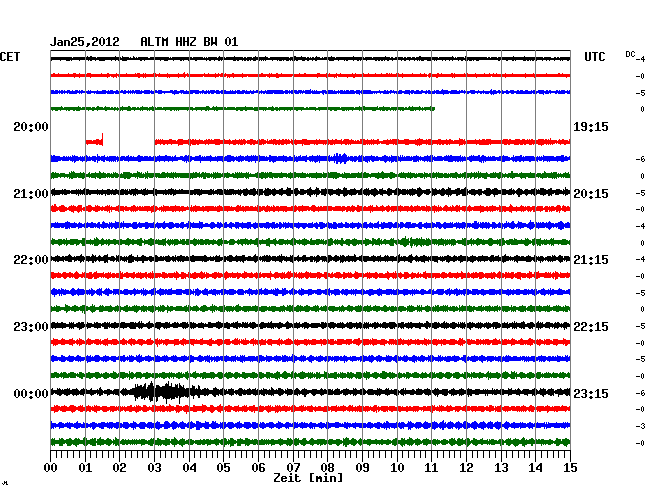Click the 00 minute axis label
Image resolution: width=650 pixels, height=494 pixels.
point(51,468)
